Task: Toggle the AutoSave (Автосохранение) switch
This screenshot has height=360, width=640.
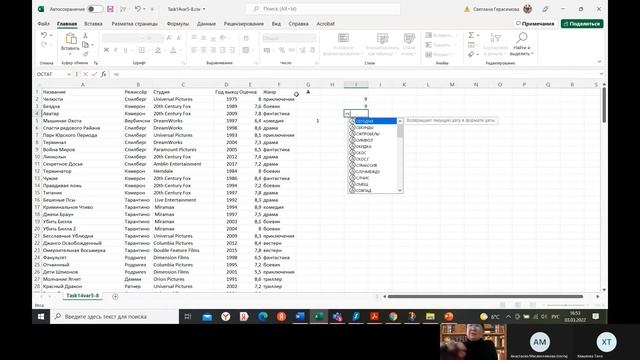Action: point(95,9)
